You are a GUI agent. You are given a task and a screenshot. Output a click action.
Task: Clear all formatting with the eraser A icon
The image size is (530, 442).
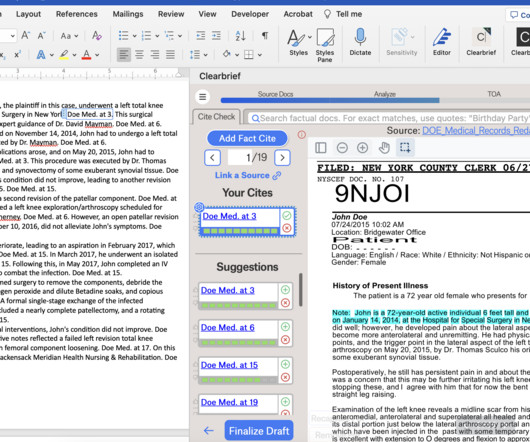click(x=97, y=35)
